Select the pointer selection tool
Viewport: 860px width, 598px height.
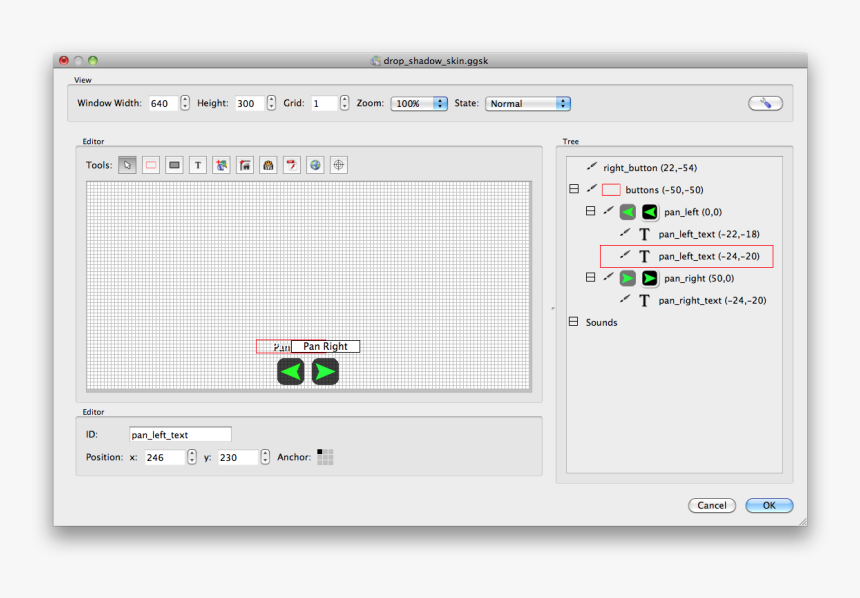(127, 165)
